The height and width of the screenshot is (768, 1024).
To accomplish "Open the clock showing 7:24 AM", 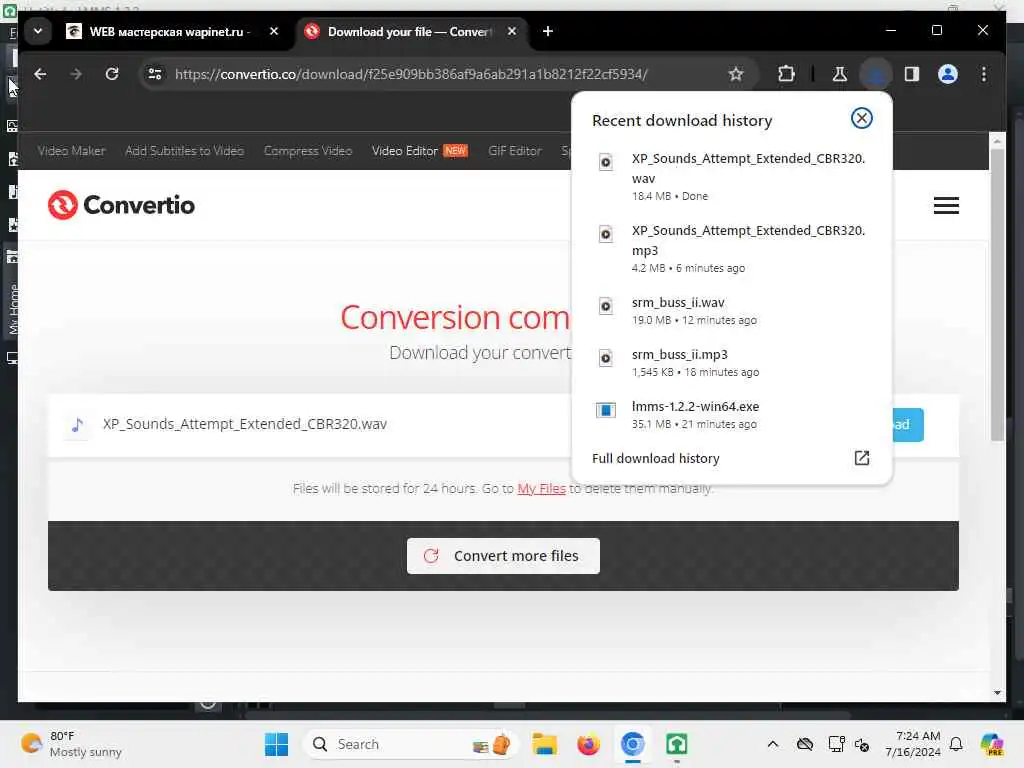I will tap(912, 744).
